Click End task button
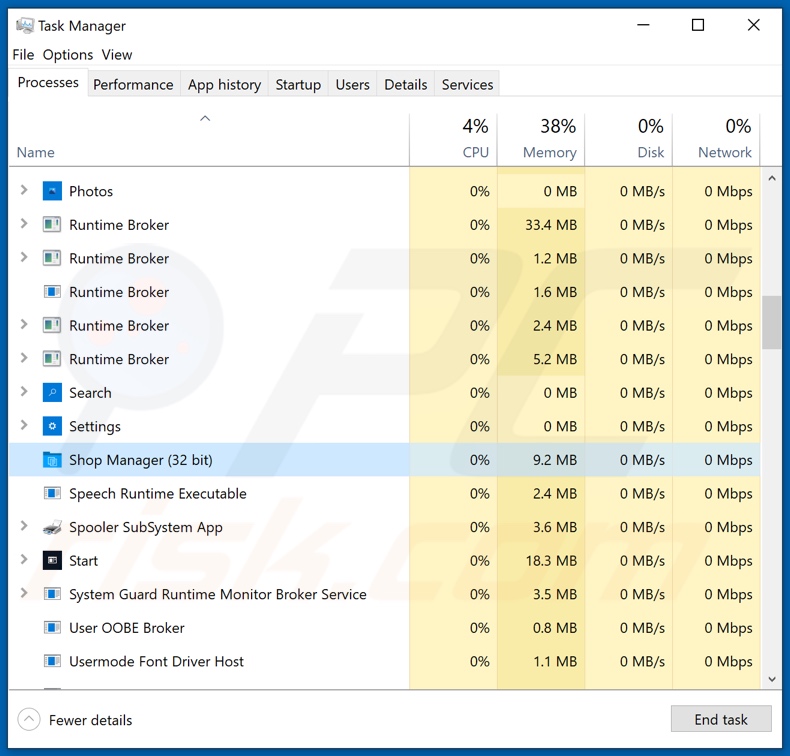 click(x=721, y=720)
